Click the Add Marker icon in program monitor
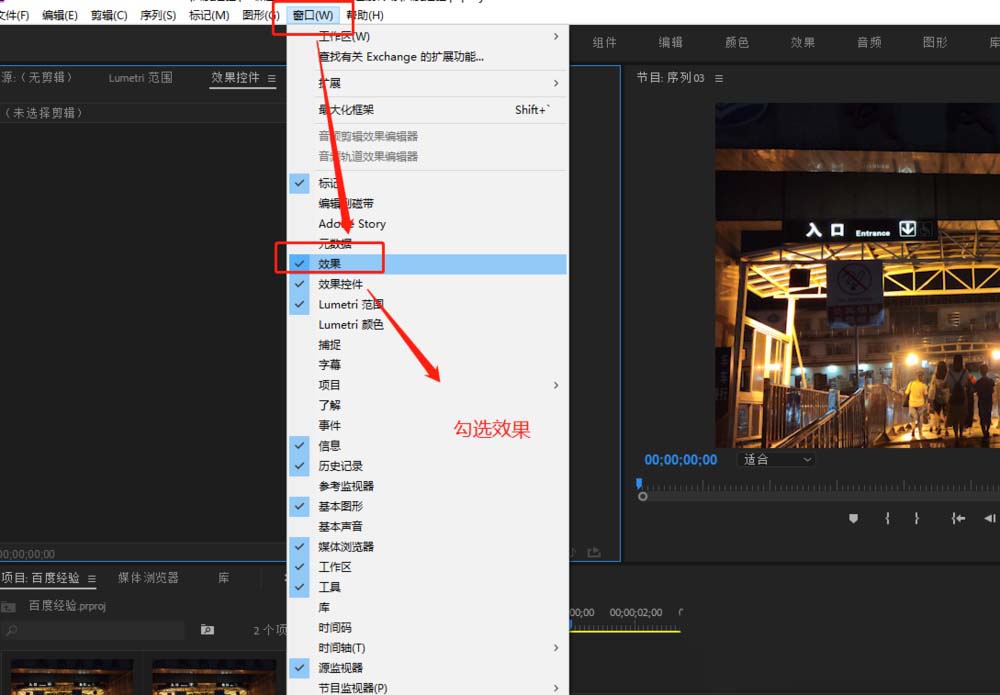The height and width of the screenshot is (695, 1000). click(854, 518)
